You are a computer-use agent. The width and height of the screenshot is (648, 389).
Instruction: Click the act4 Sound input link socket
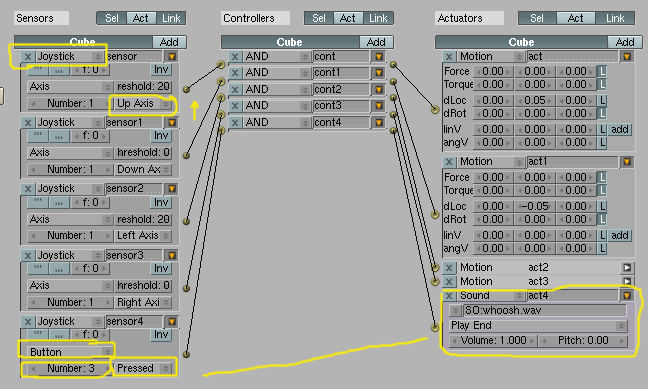point(435,327)
